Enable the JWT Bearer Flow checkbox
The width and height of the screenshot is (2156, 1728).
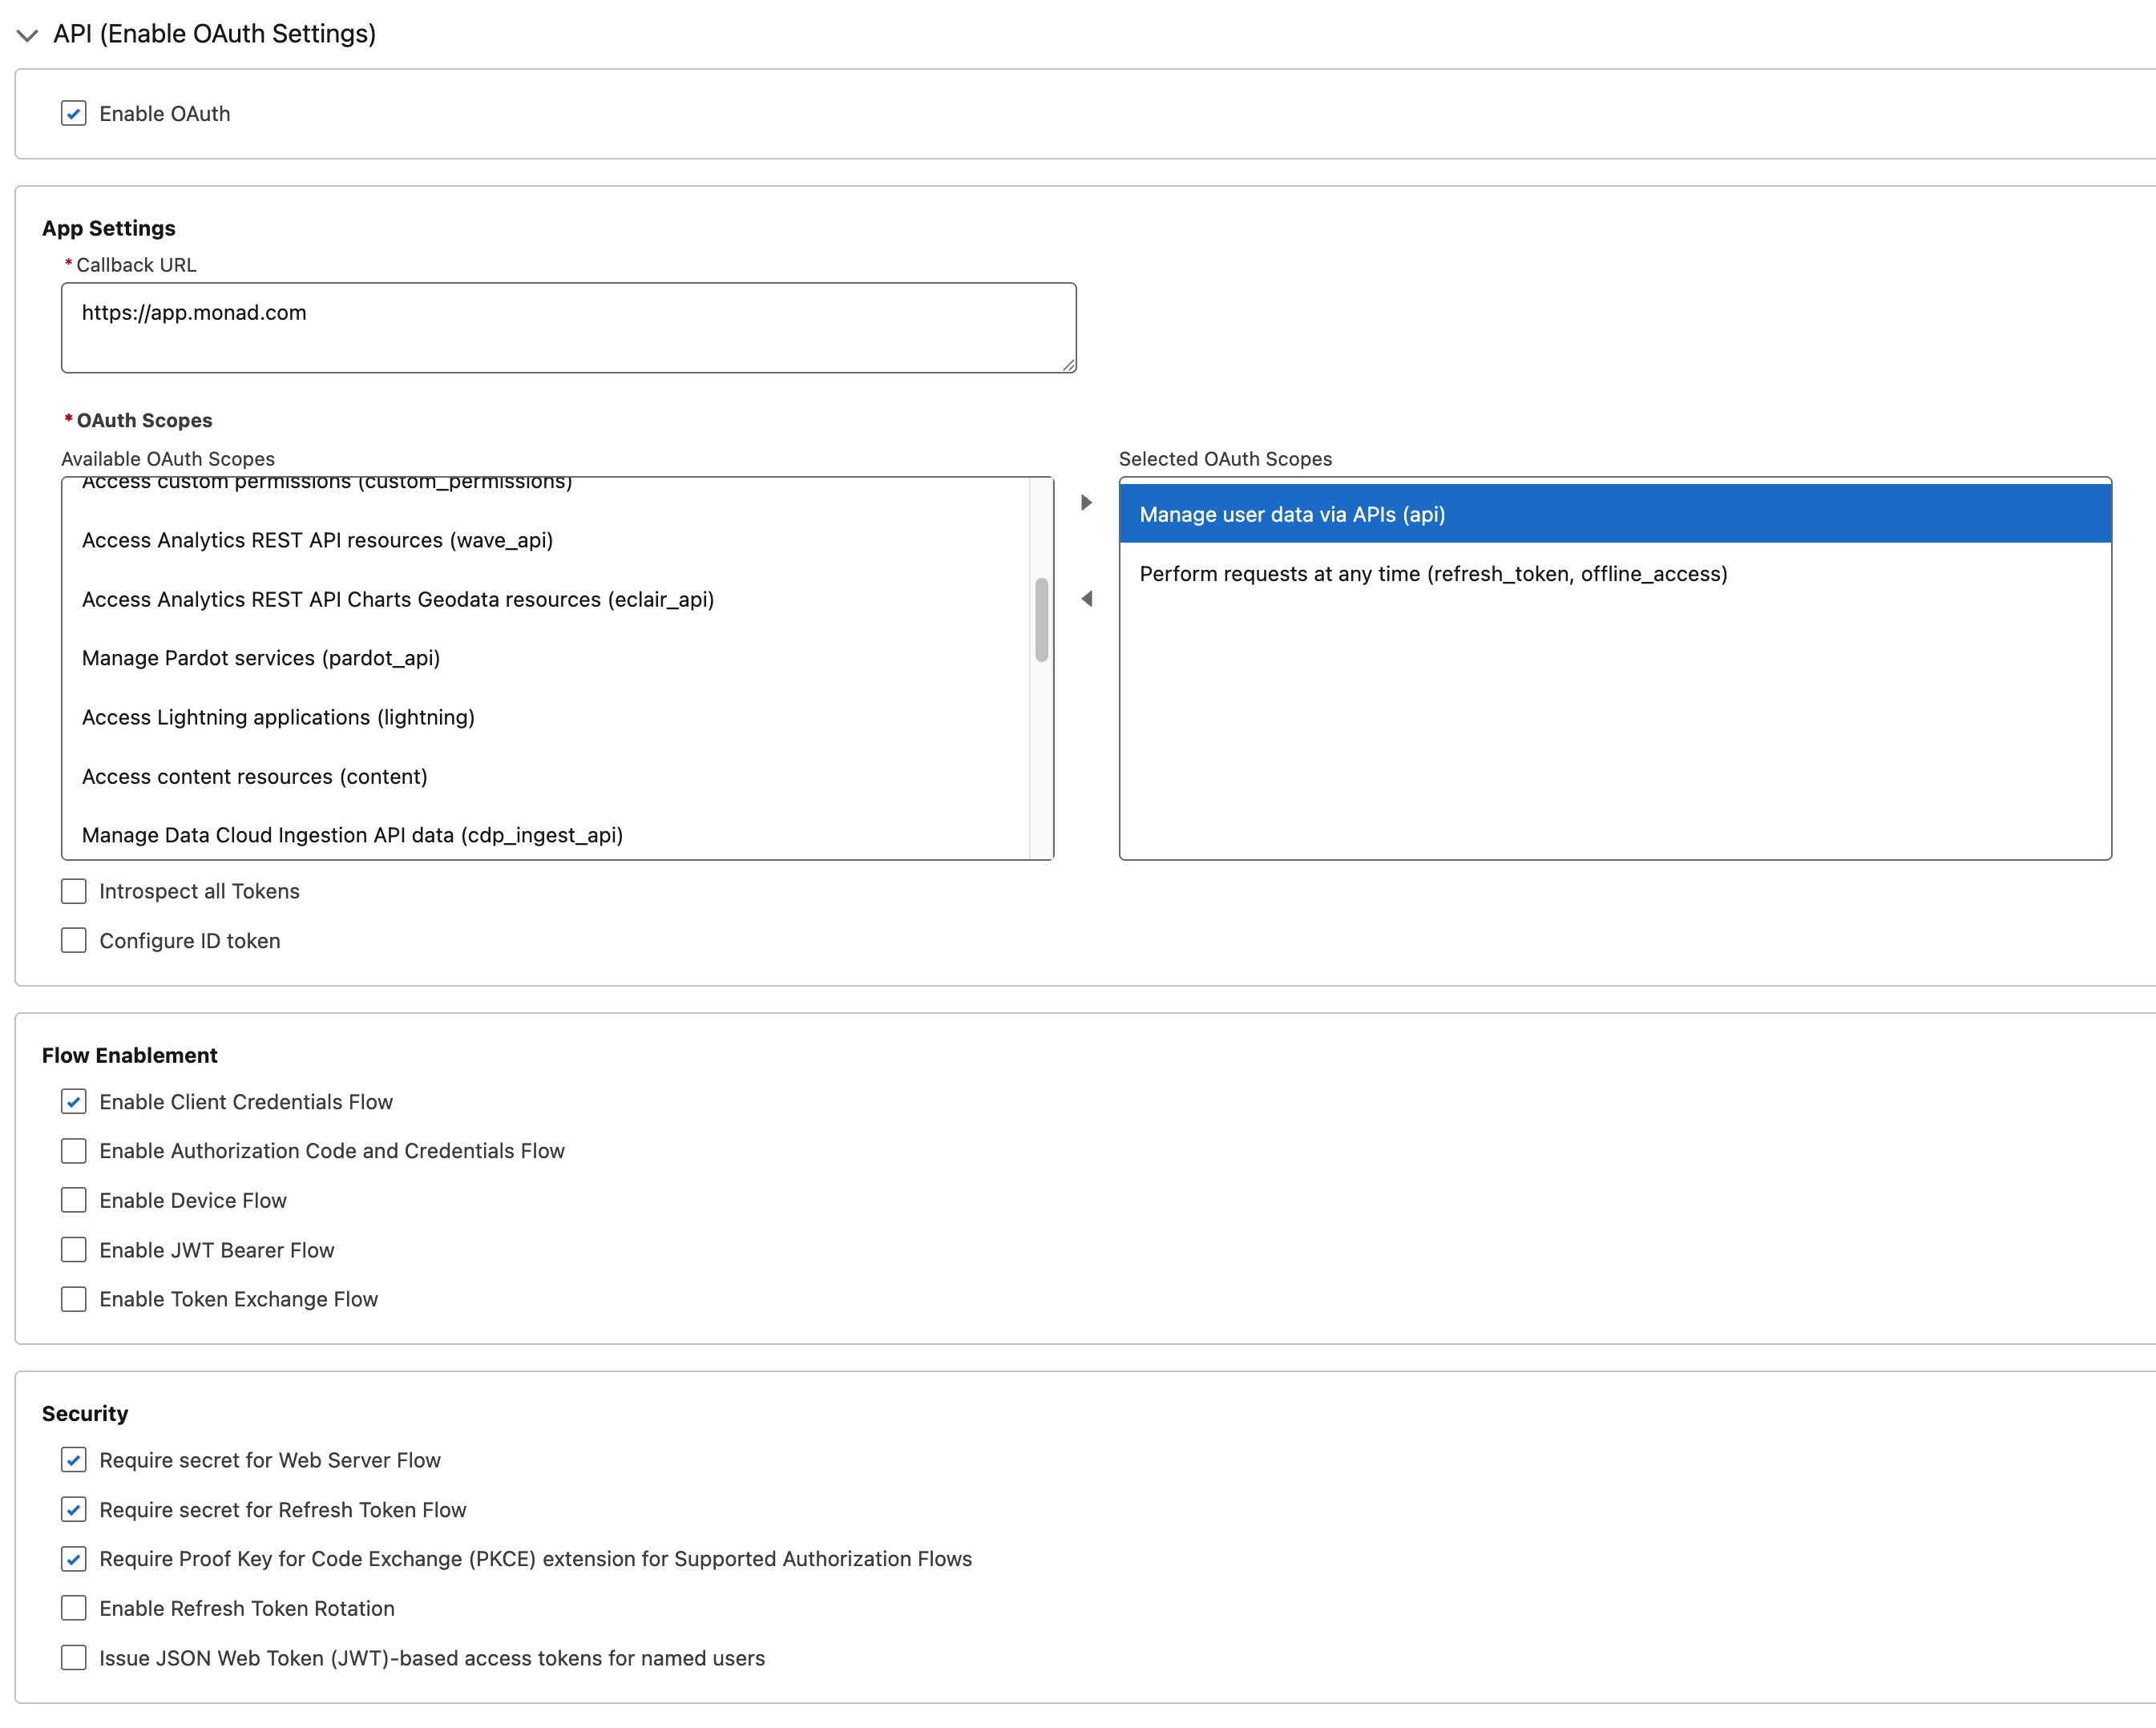pos(74,1250)
